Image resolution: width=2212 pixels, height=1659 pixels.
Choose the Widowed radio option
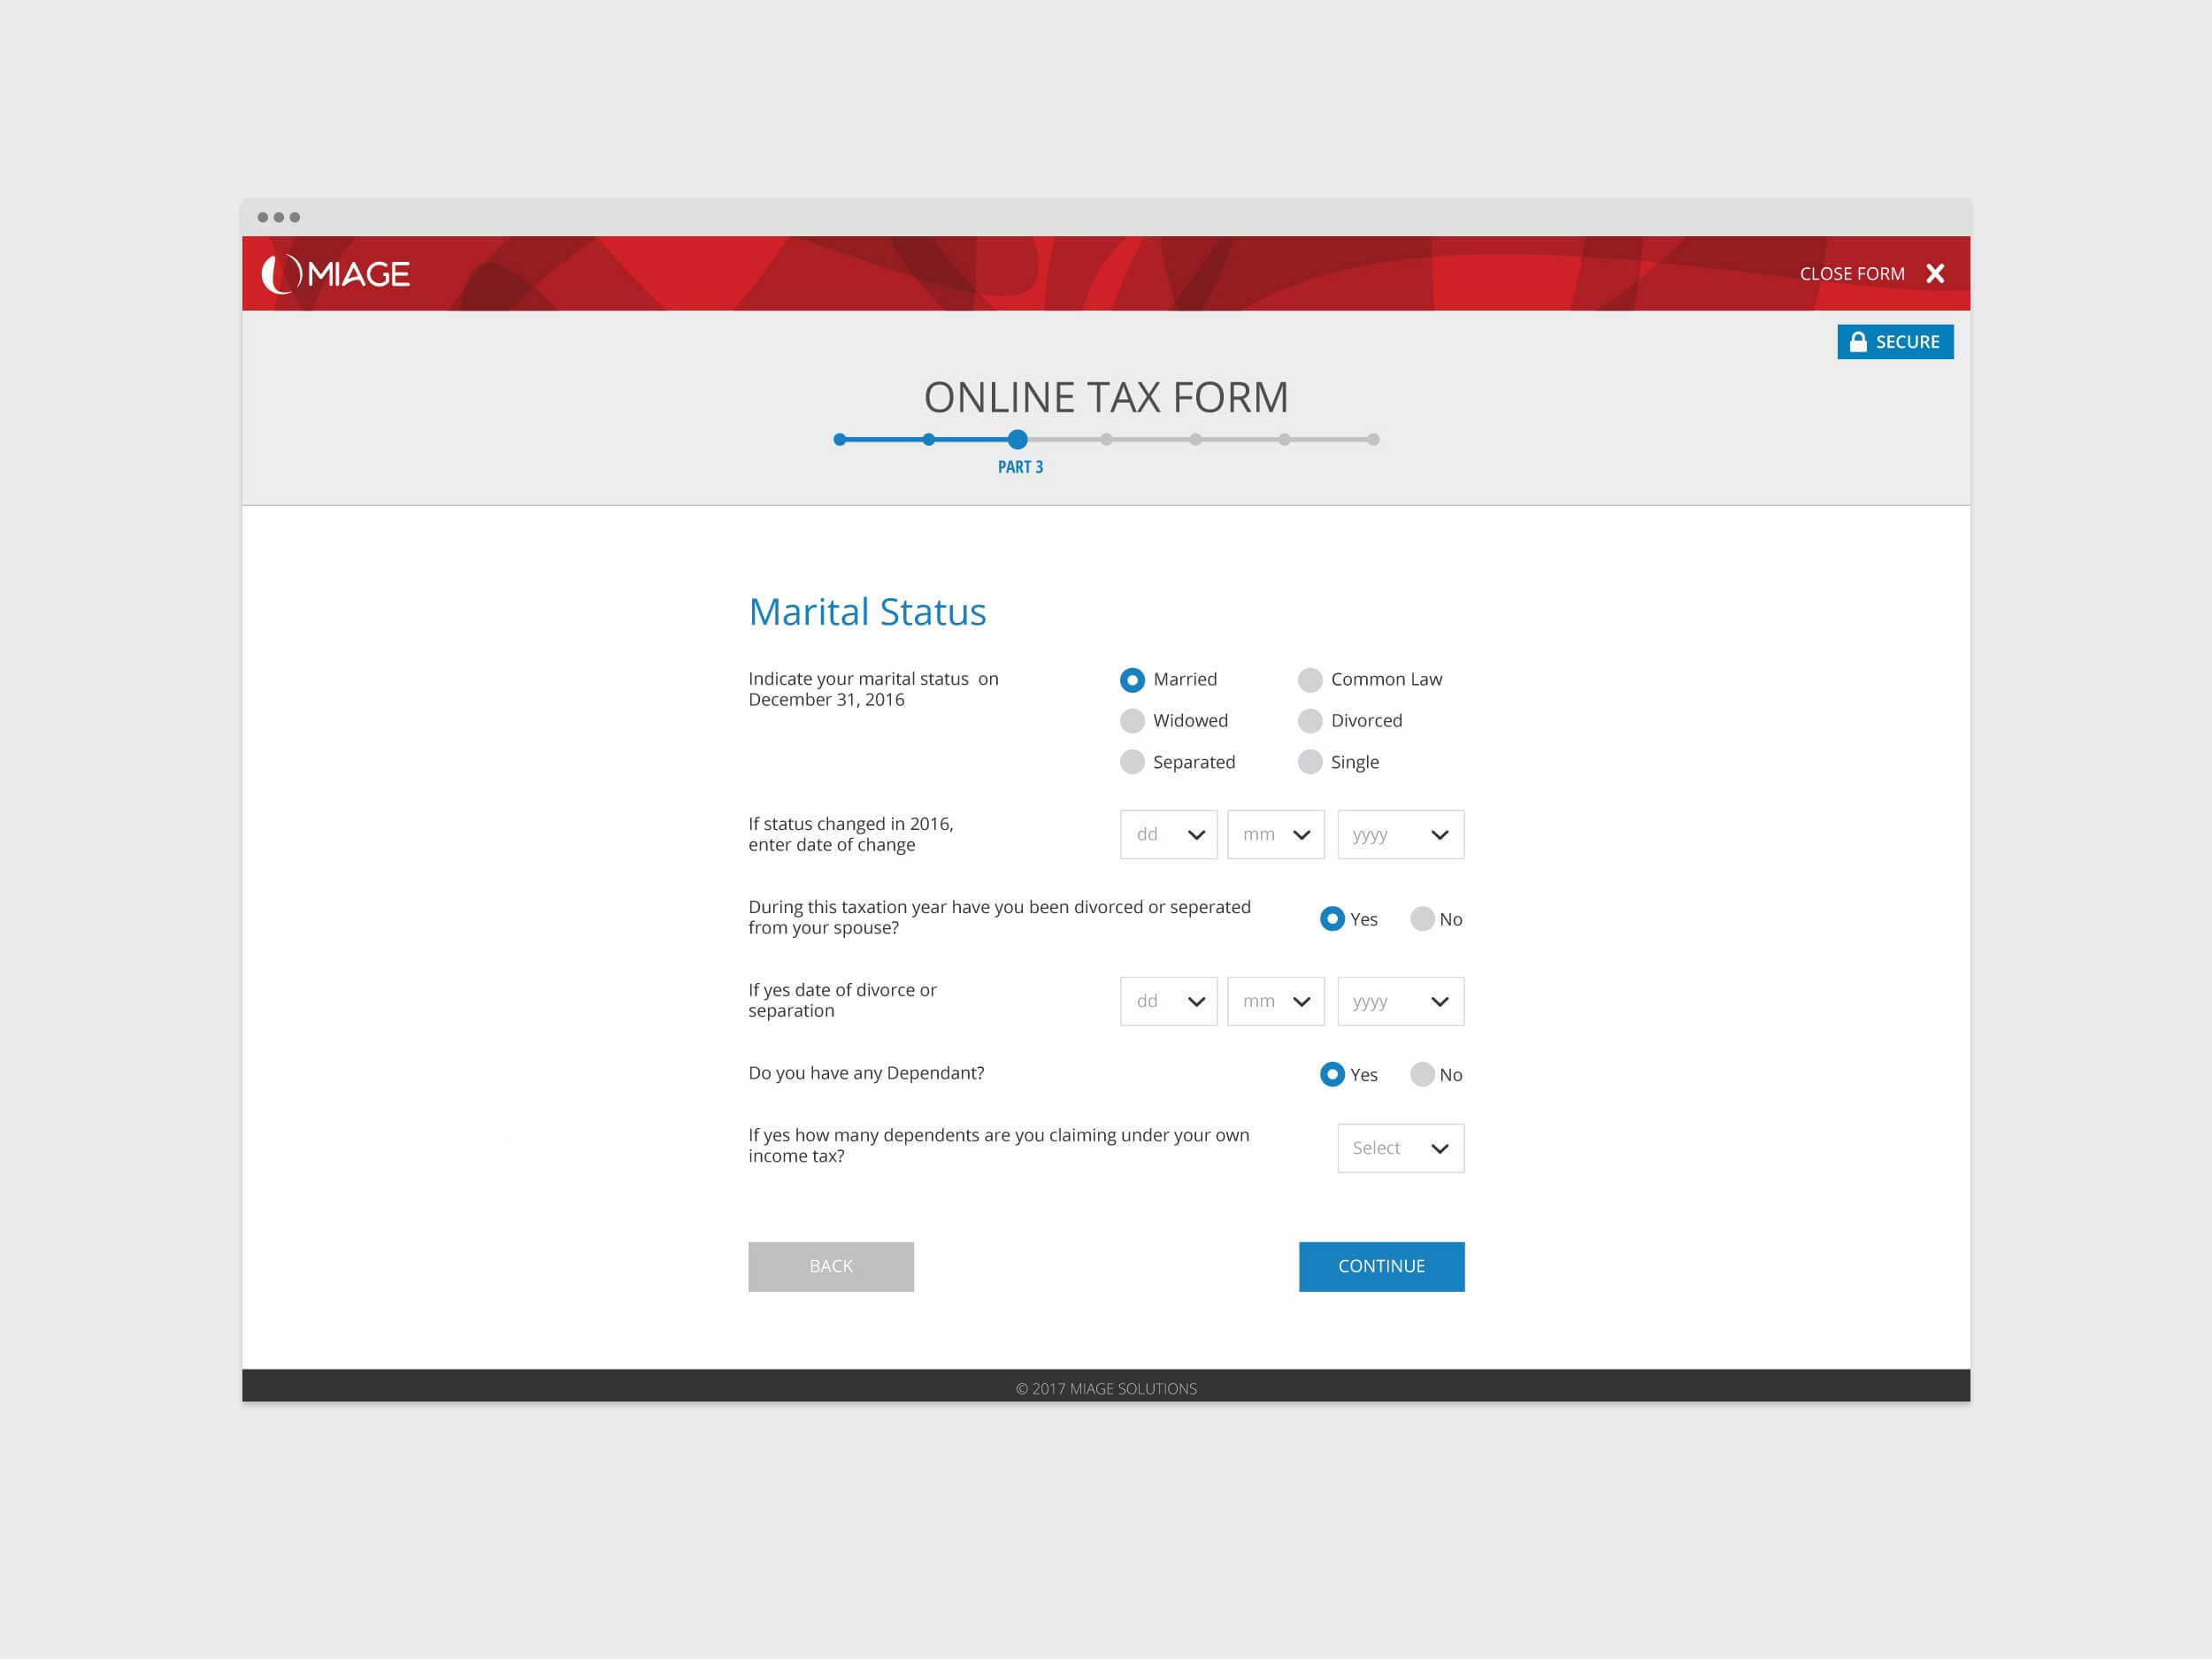[1132, 721]
